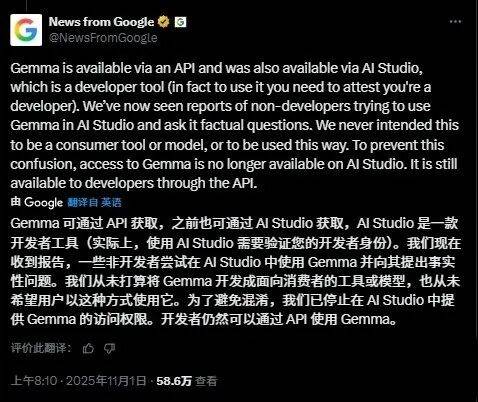Open the 上午8:10 timestamp link

pyautogui.click(x=34, y=381)
